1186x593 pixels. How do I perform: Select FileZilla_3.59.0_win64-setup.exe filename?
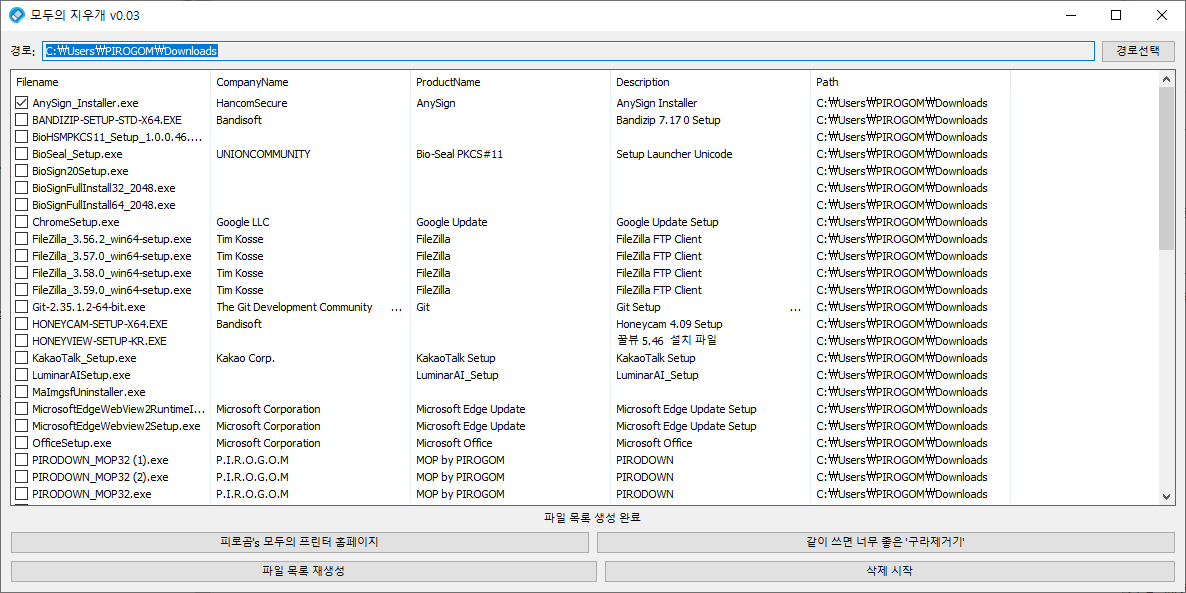112,290
